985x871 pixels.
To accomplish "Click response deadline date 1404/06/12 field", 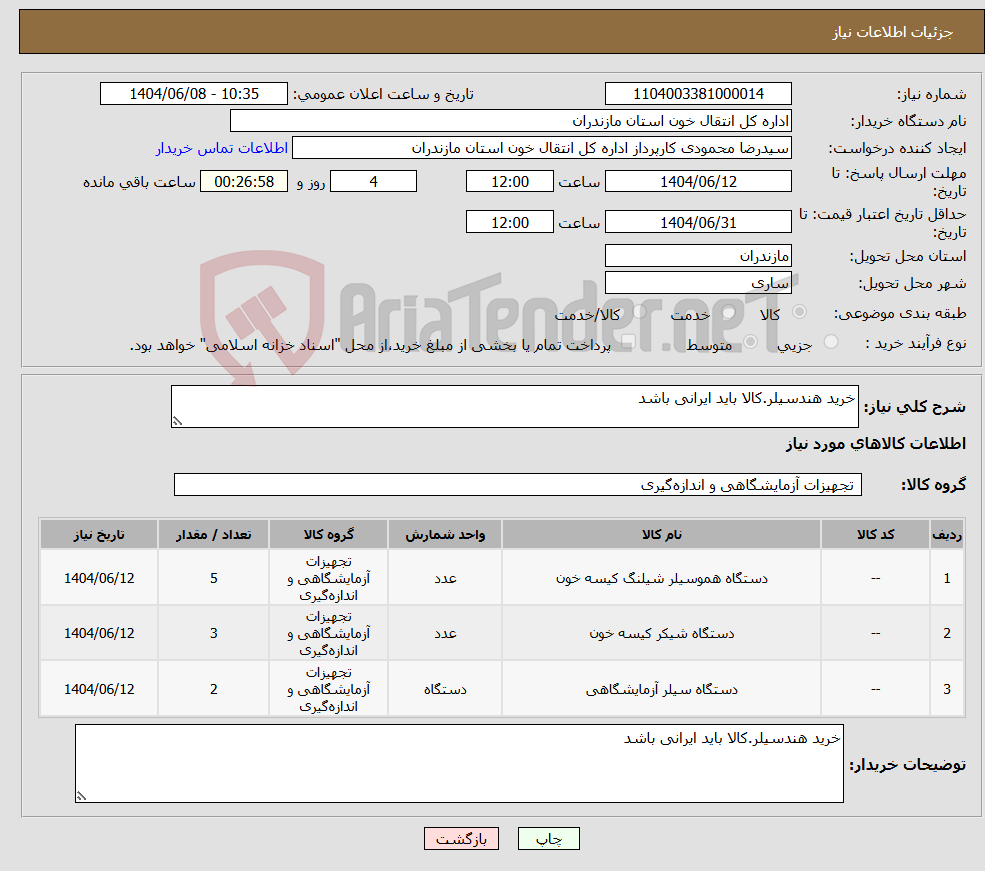I will (698, 181).
